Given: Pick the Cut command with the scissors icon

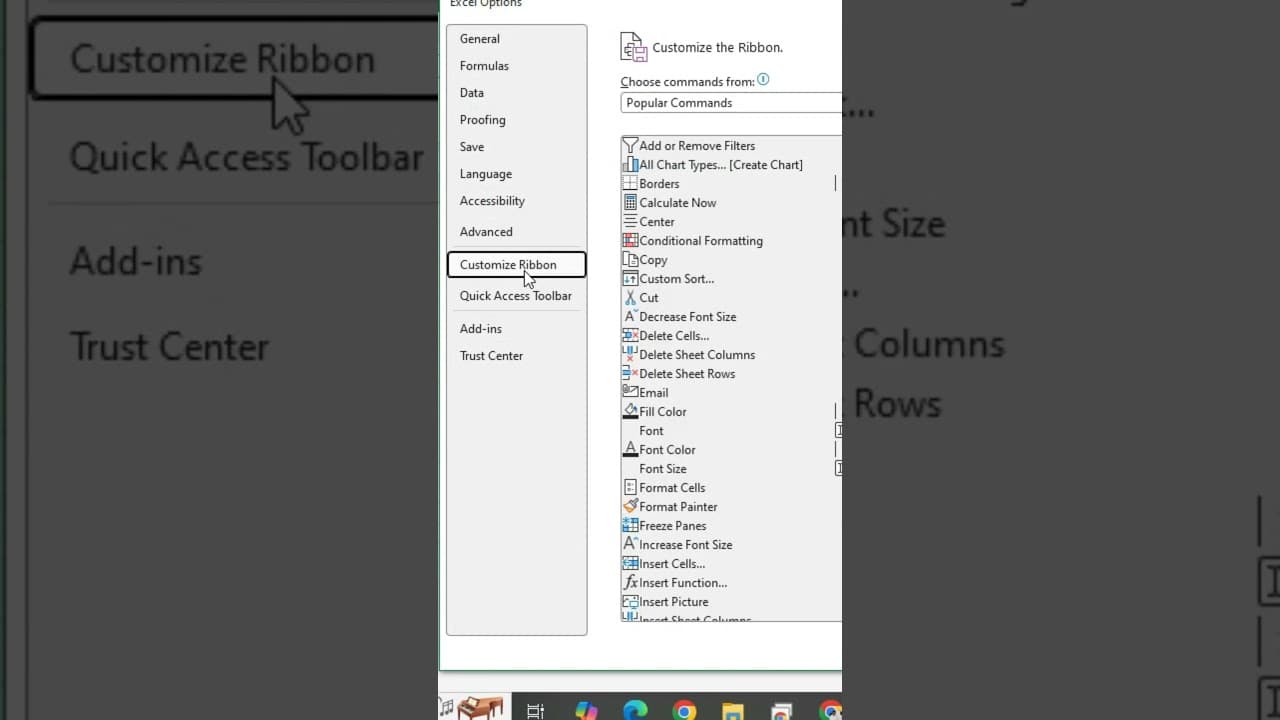Looking at the screenshot, I should (x=730, y=298).
